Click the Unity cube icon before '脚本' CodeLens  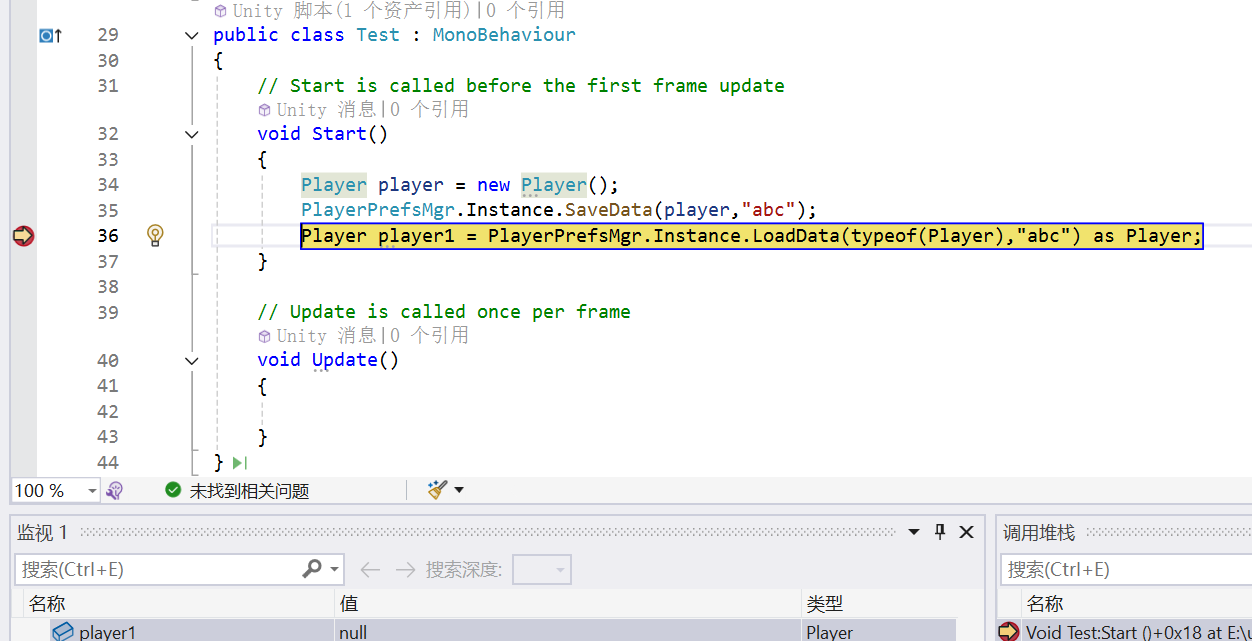click(x=220, y=11)
